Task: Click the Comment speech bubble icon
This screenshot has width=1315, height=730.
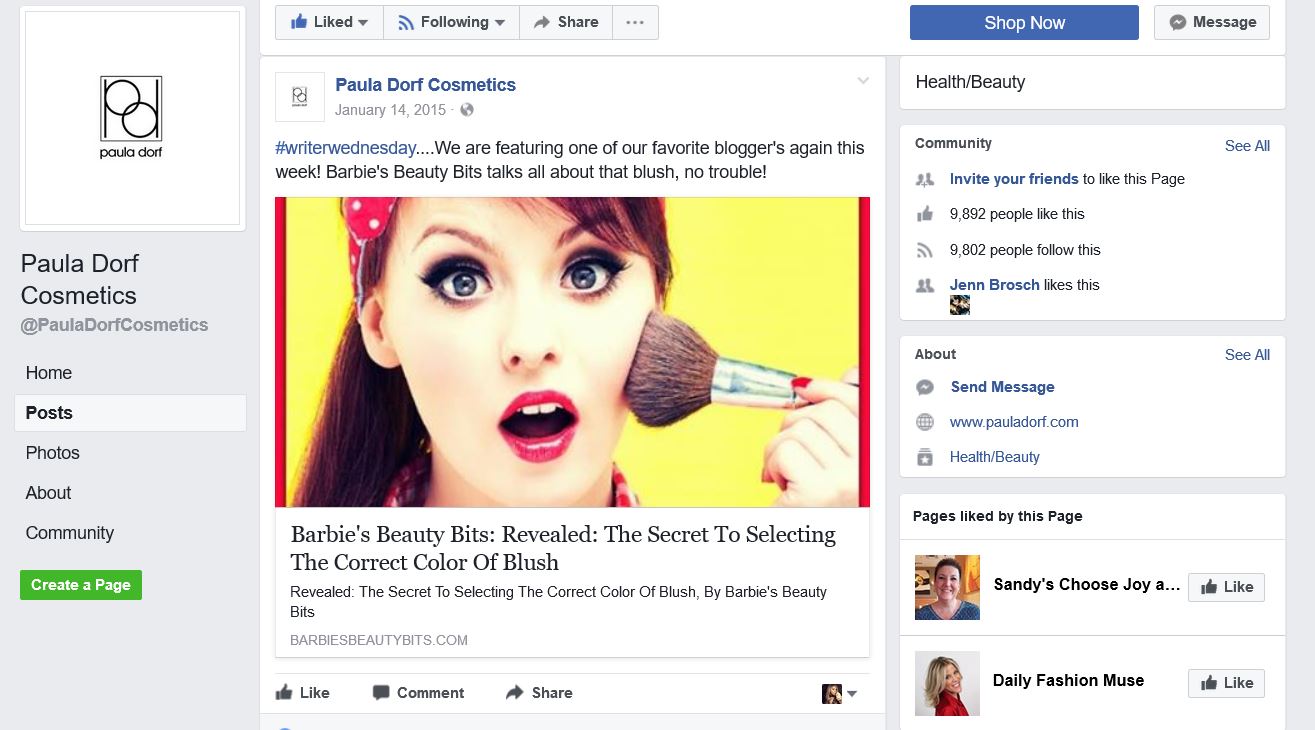Action: pos(380,692)
